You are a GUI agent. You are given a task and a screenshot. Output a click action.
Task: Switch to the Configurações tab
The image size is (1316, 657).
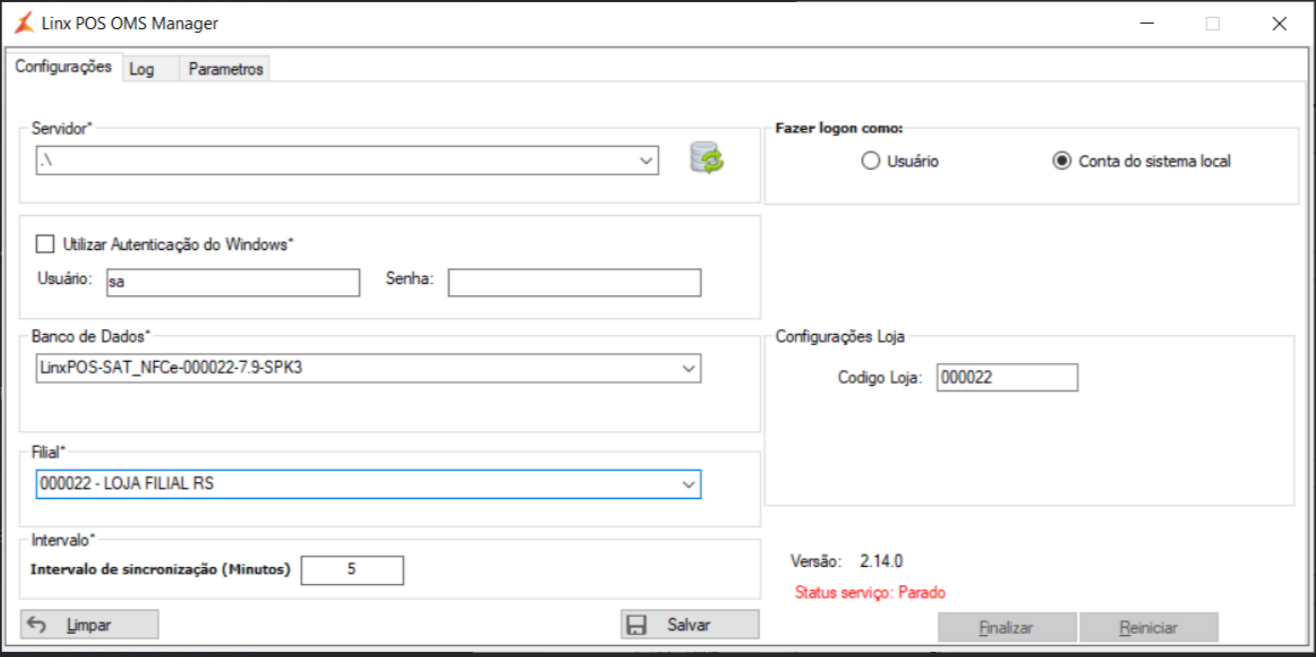tap(63, 67)
